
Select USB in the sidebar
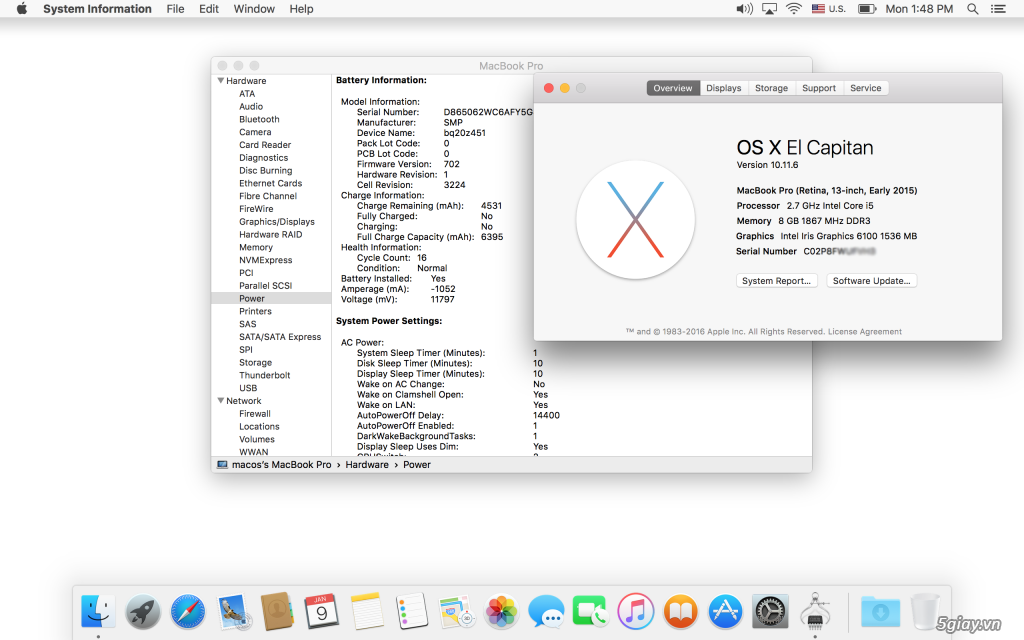click(248, 388)
